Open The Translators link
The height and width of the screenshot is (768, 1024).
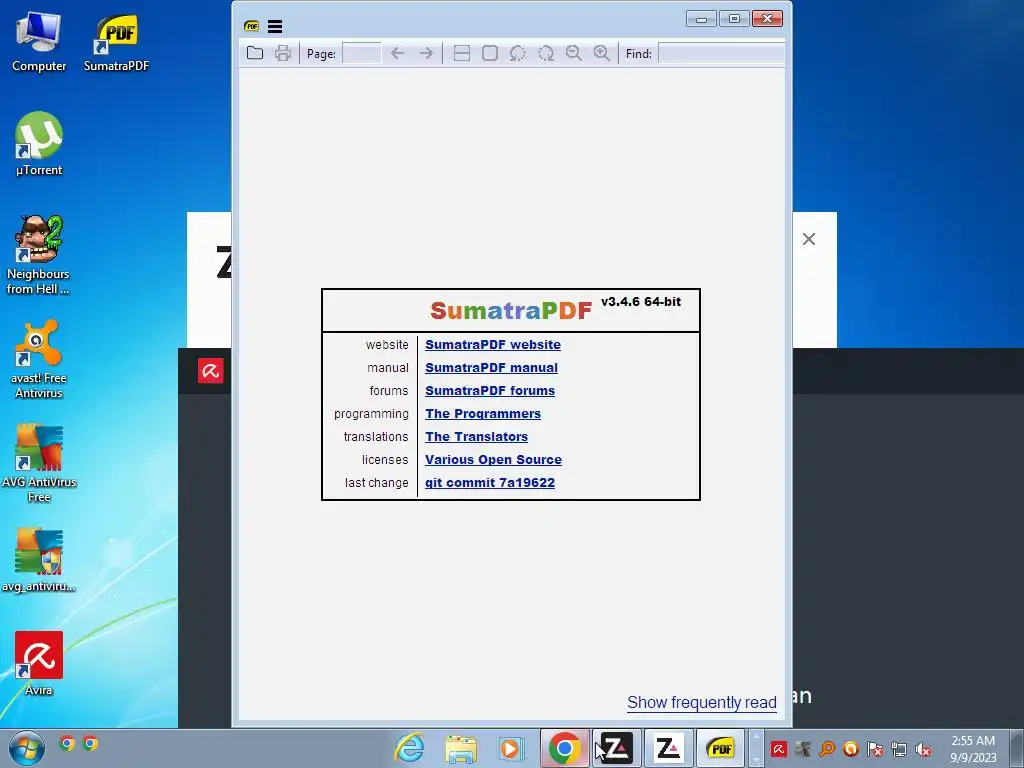tap(477, 437)
